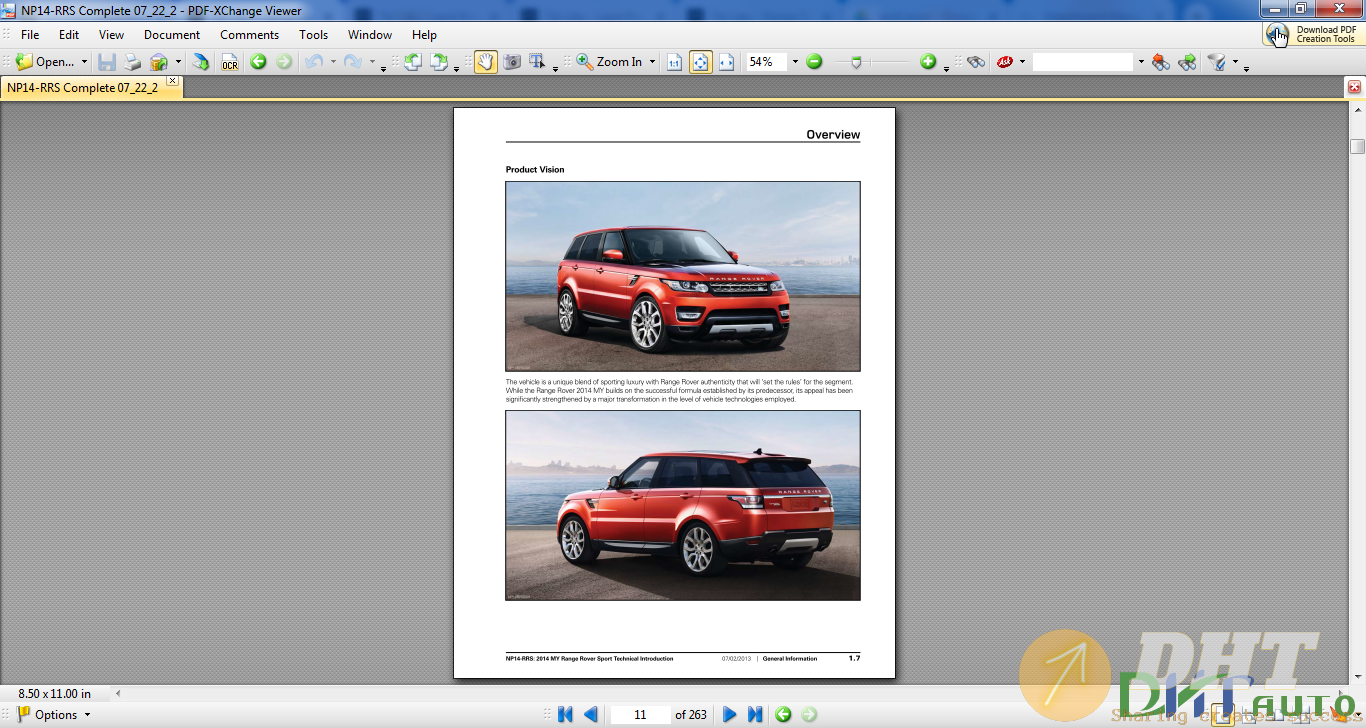Screen dimensions: 1366x728
Task: Click the Zoom In magnifier tool
Action: pos(609,62)
